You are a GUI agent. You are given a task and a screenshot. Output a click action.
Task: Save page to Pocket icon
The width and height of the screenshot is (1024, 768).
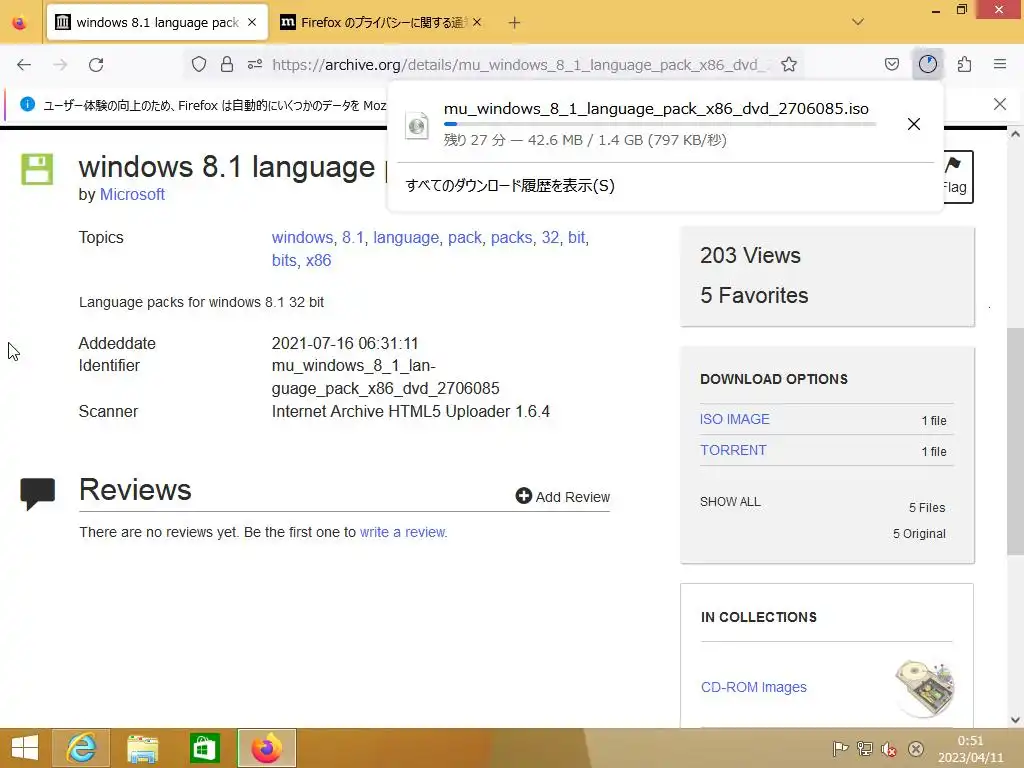(x=891, y=64)
